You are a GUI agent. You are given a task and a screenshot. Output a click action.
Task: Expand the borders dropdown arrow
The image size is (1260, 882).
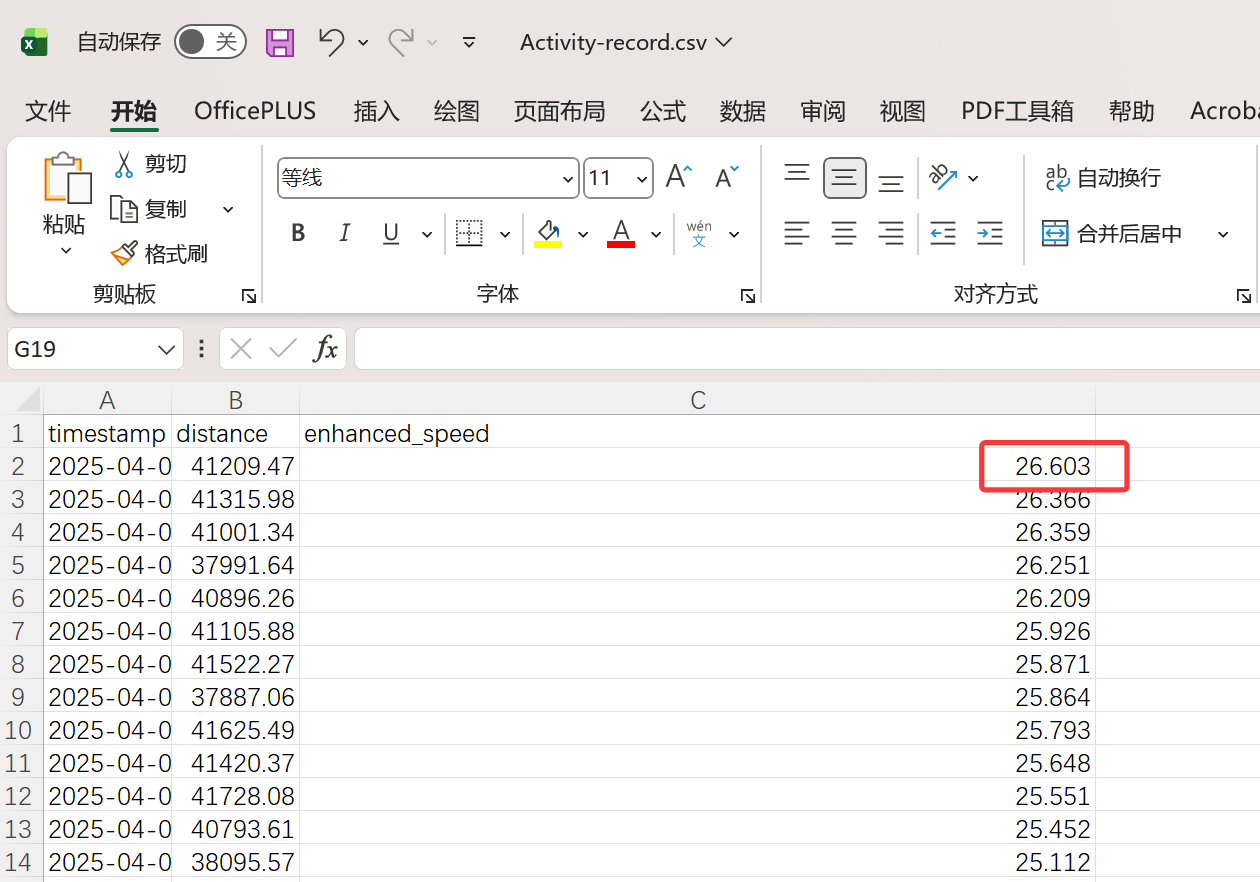(505, 234)
